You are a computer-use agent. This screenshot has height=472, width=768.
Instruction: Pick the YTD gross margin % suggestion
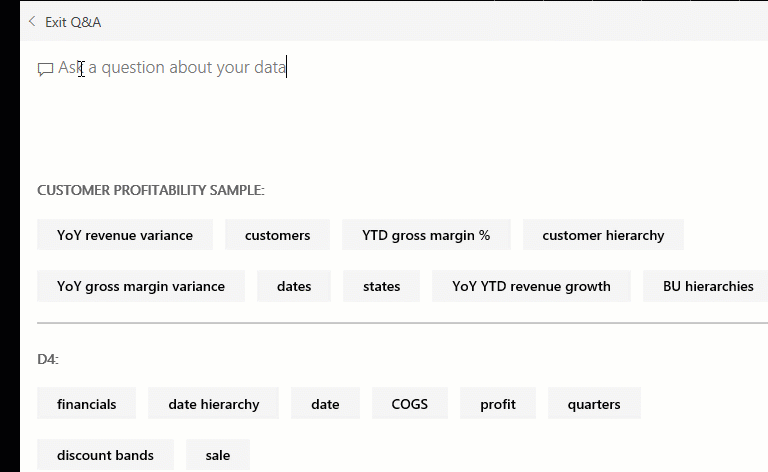426,235
